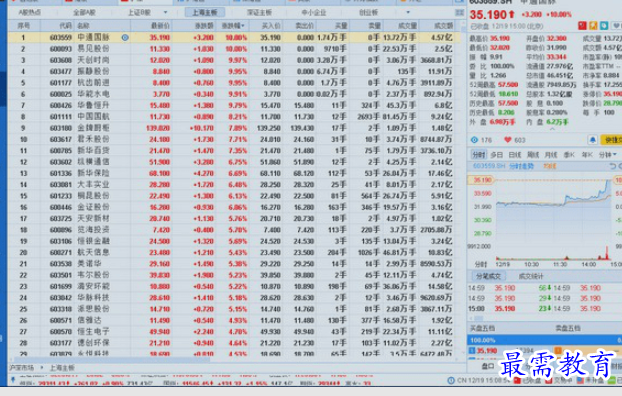
Task: Sort by the 成交量 column header
Action: pyautogui.click(x=407, y=26)
